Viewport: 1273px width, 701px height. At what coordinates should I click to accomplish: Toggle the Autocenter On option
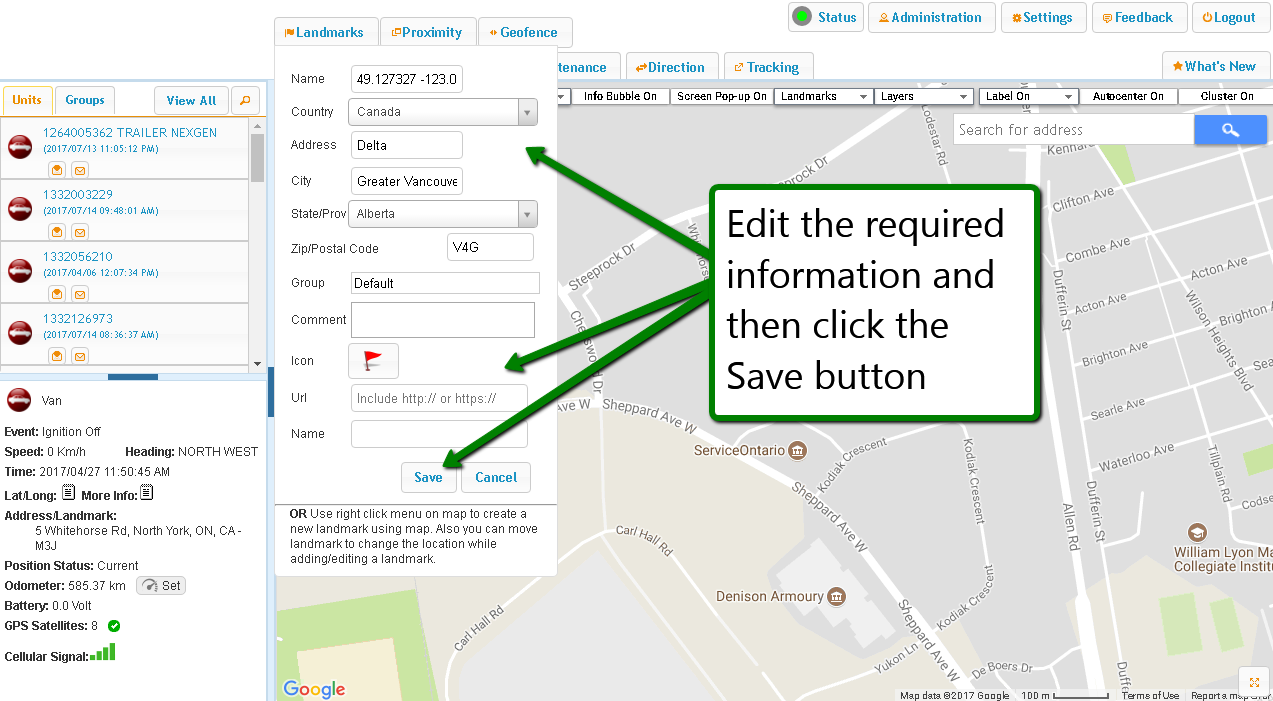coord(1127,97)
